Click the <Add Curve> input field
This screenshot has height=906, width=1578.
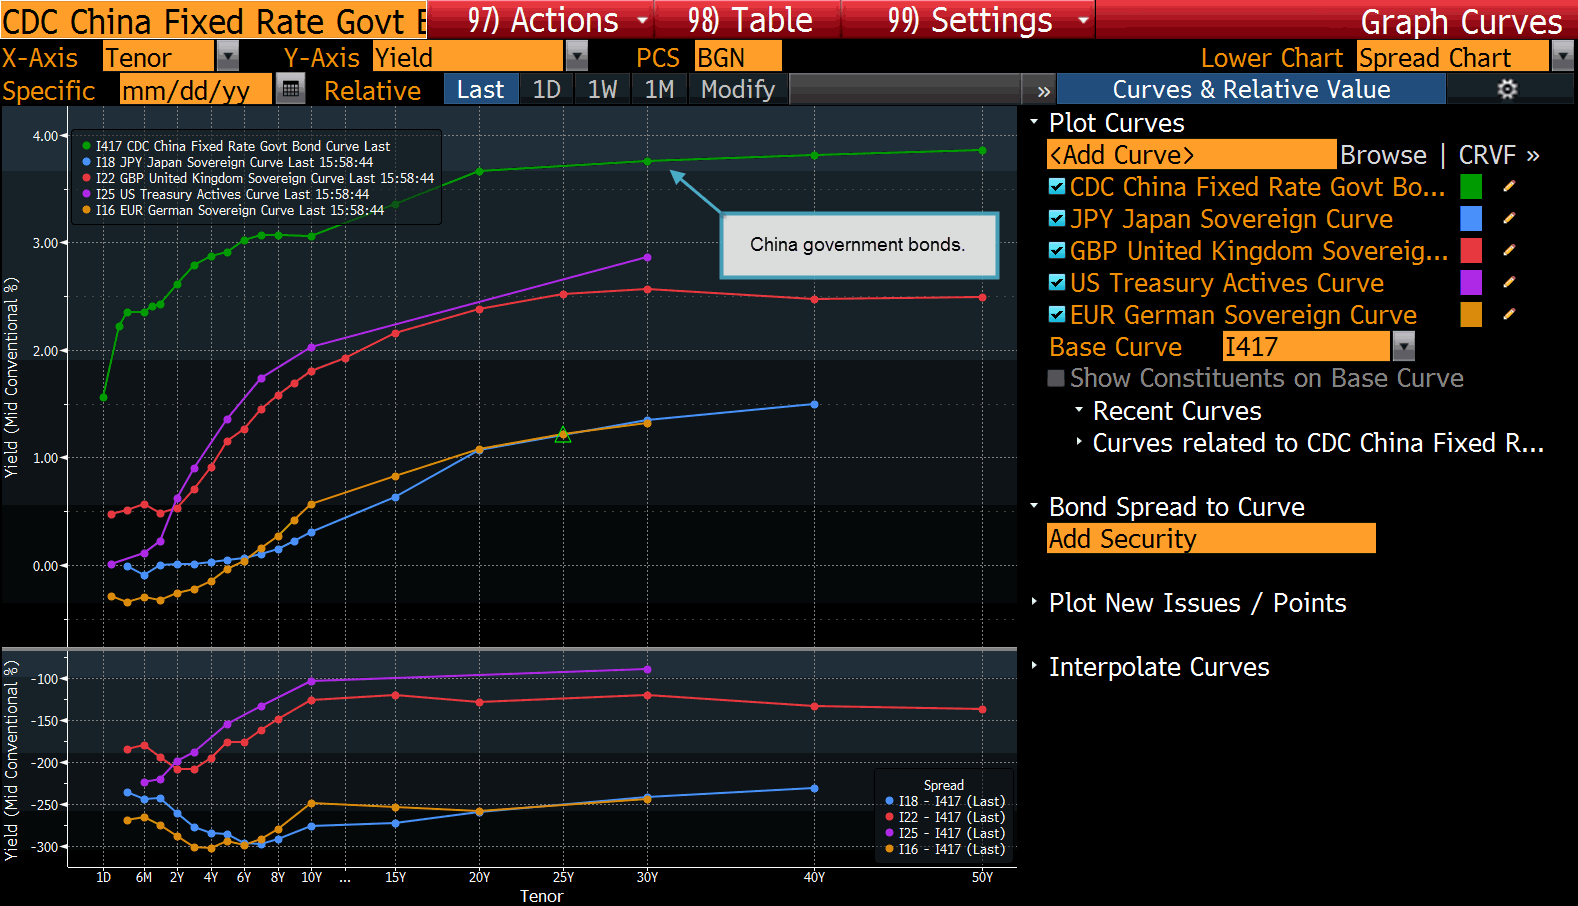tap(1191, 155)
